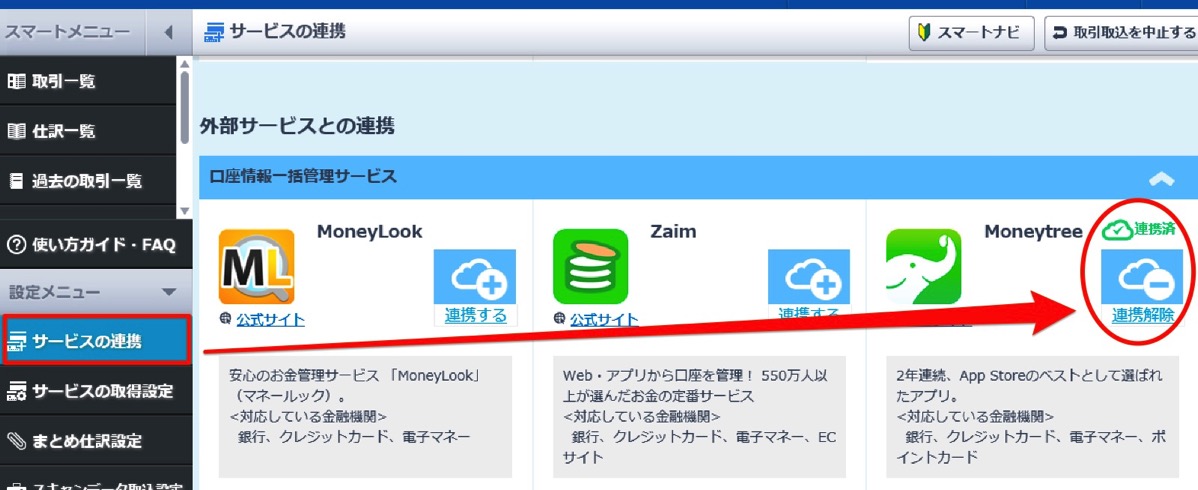Click the Moneytree service name text
The height and width of the screenshot is (490, 1198).
click(x=1033, y=232)
